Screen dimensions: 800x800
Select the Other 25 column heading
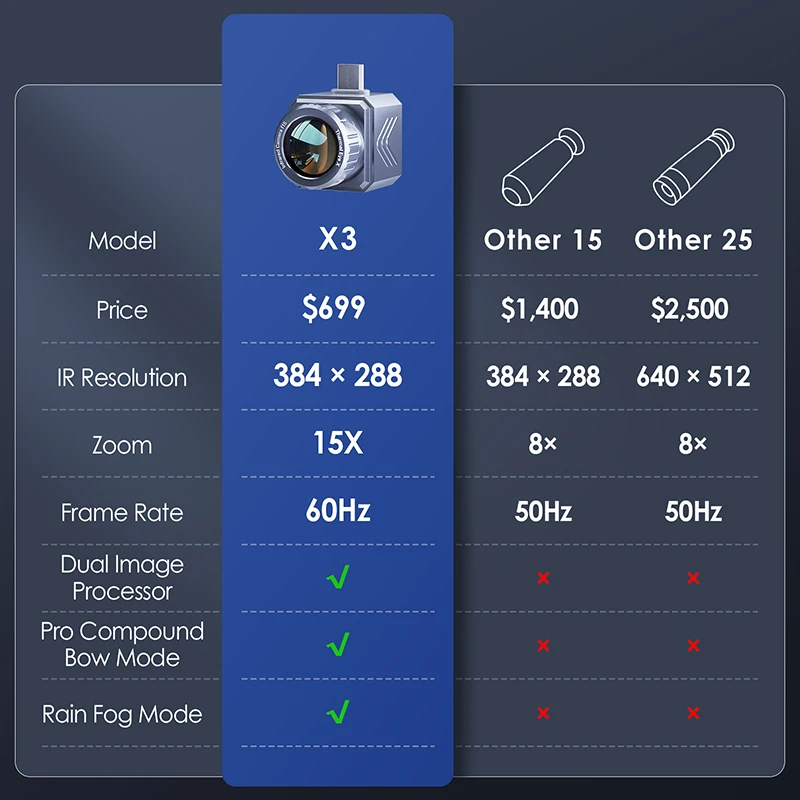(693, 240)
